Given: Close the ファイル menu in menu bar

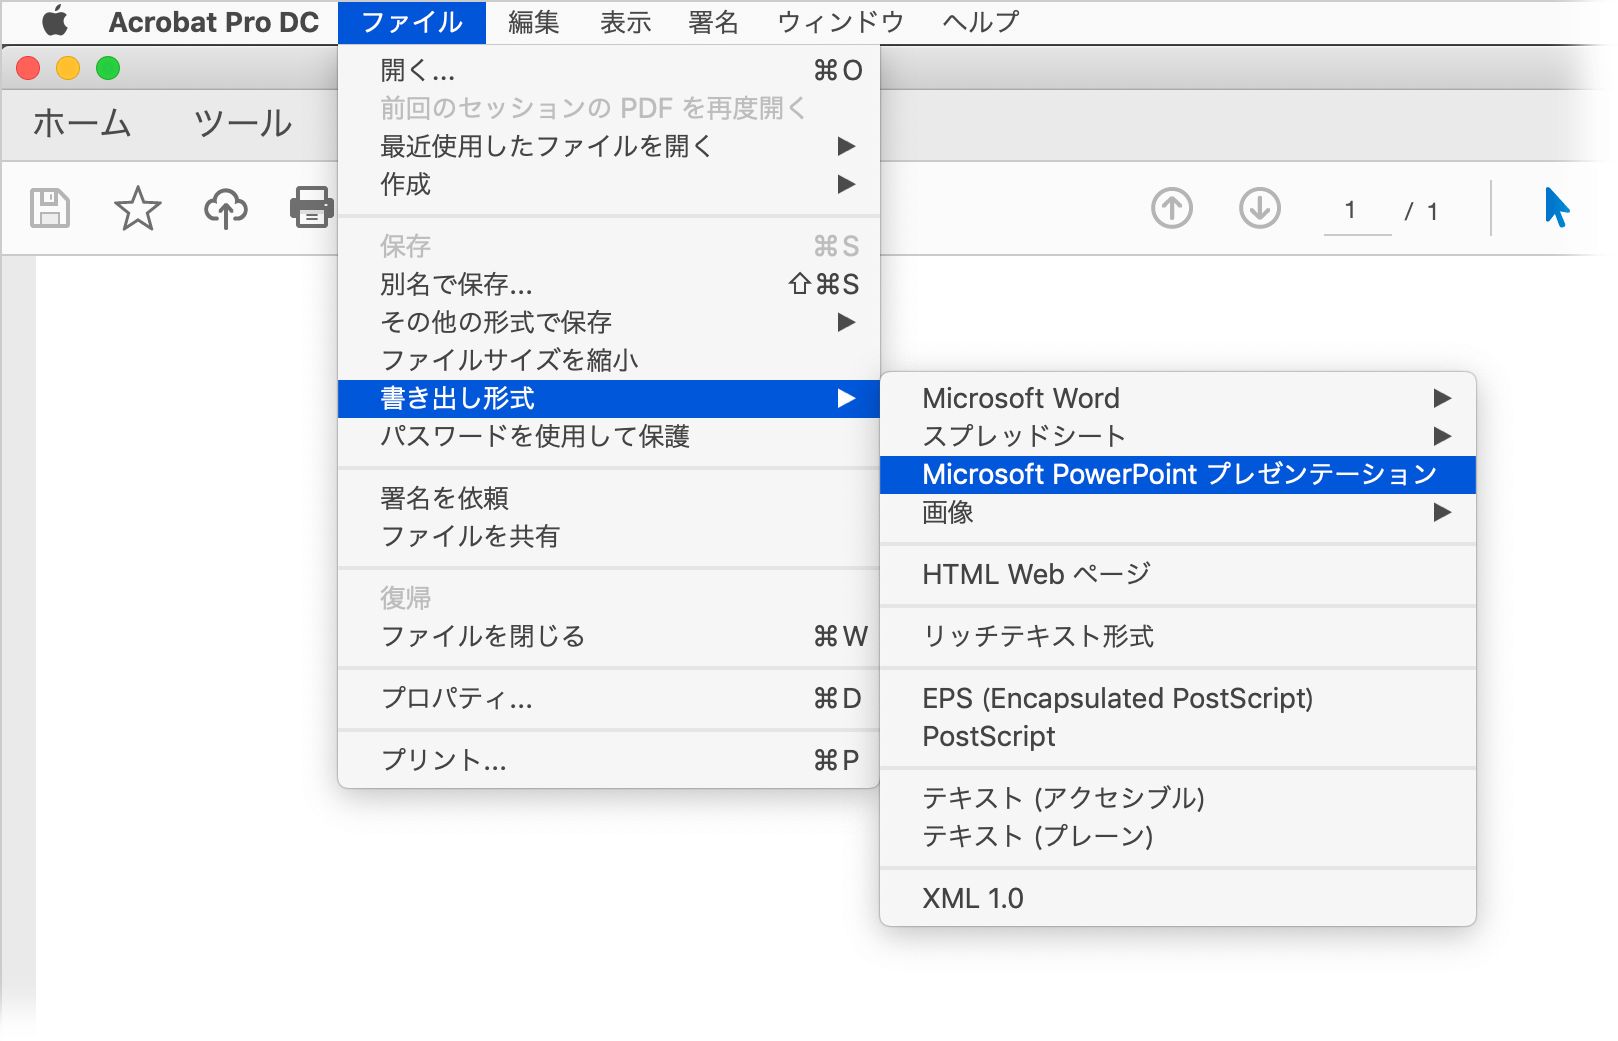Looking at the screenshot, I should pyautogui.click(x=412, y=22).
